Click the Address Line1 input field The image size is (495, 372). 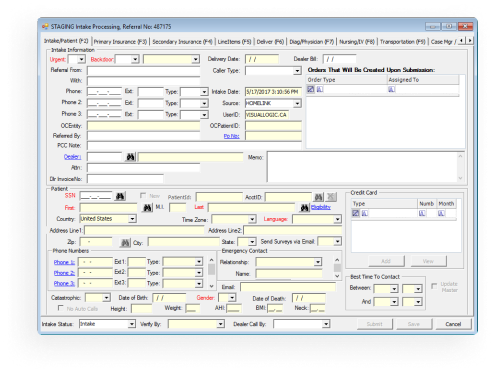144,230
